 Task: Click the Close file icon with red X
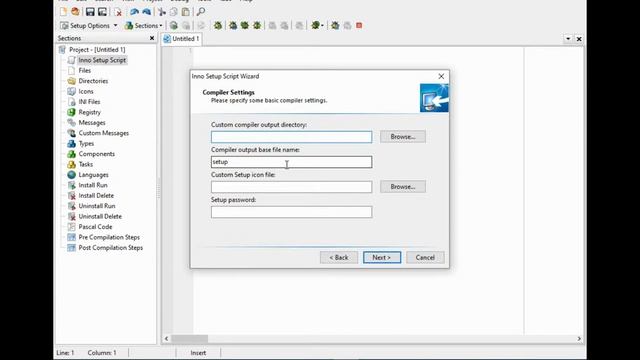(x=118, y=12)
